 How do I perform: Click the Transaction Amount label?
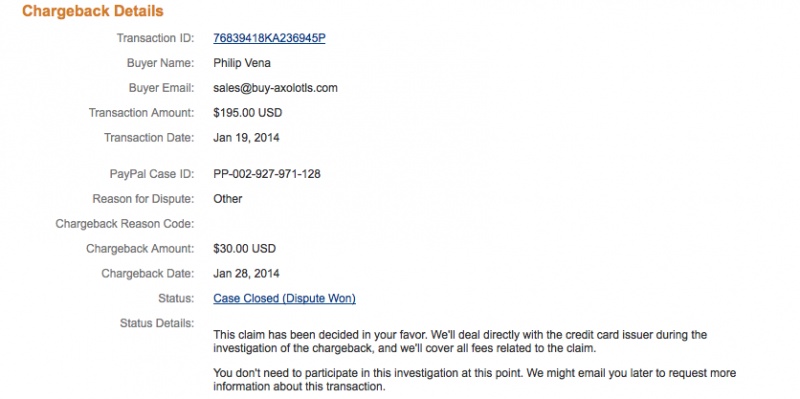pos(141,113)
